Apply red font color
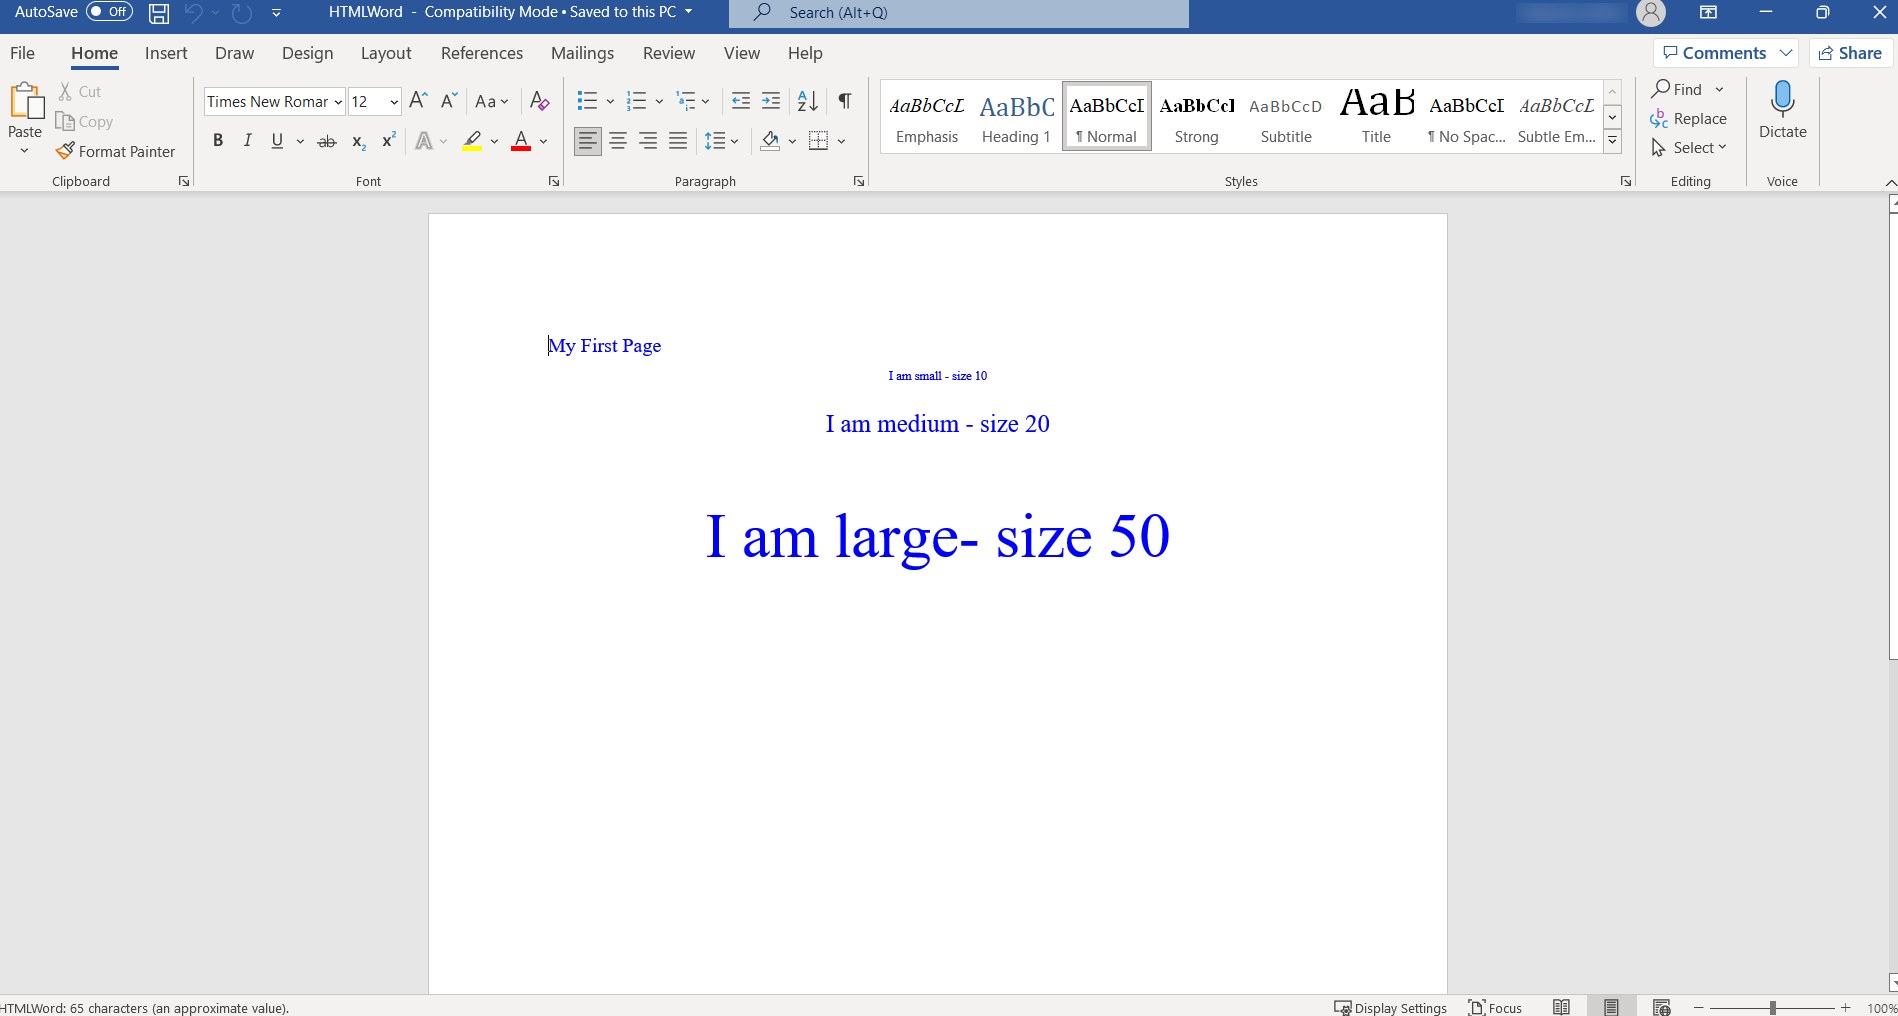This screenshot has width=1898, height=1016. [521, 141]
